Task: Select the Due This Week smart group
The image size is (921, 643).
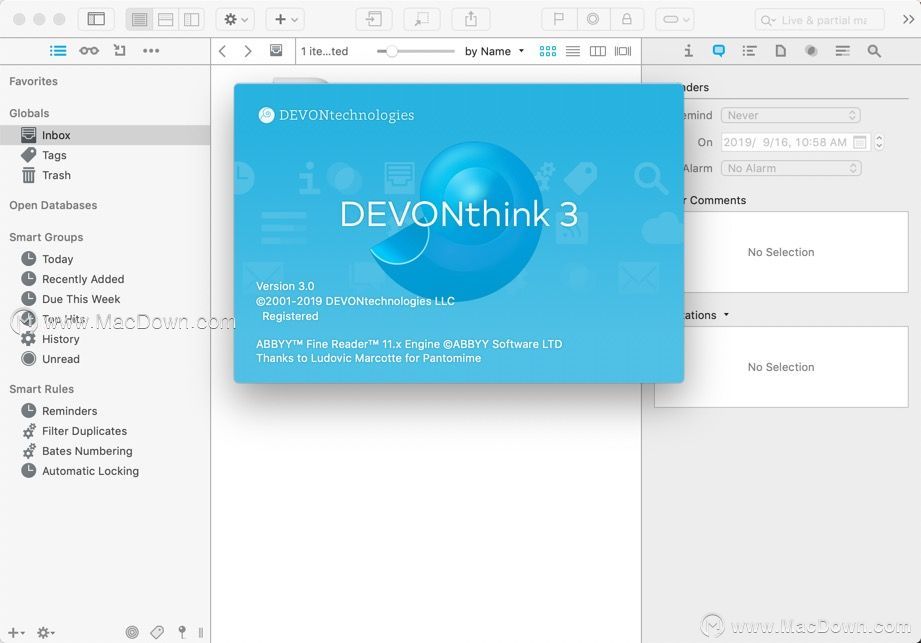Action: pos(105,299)
